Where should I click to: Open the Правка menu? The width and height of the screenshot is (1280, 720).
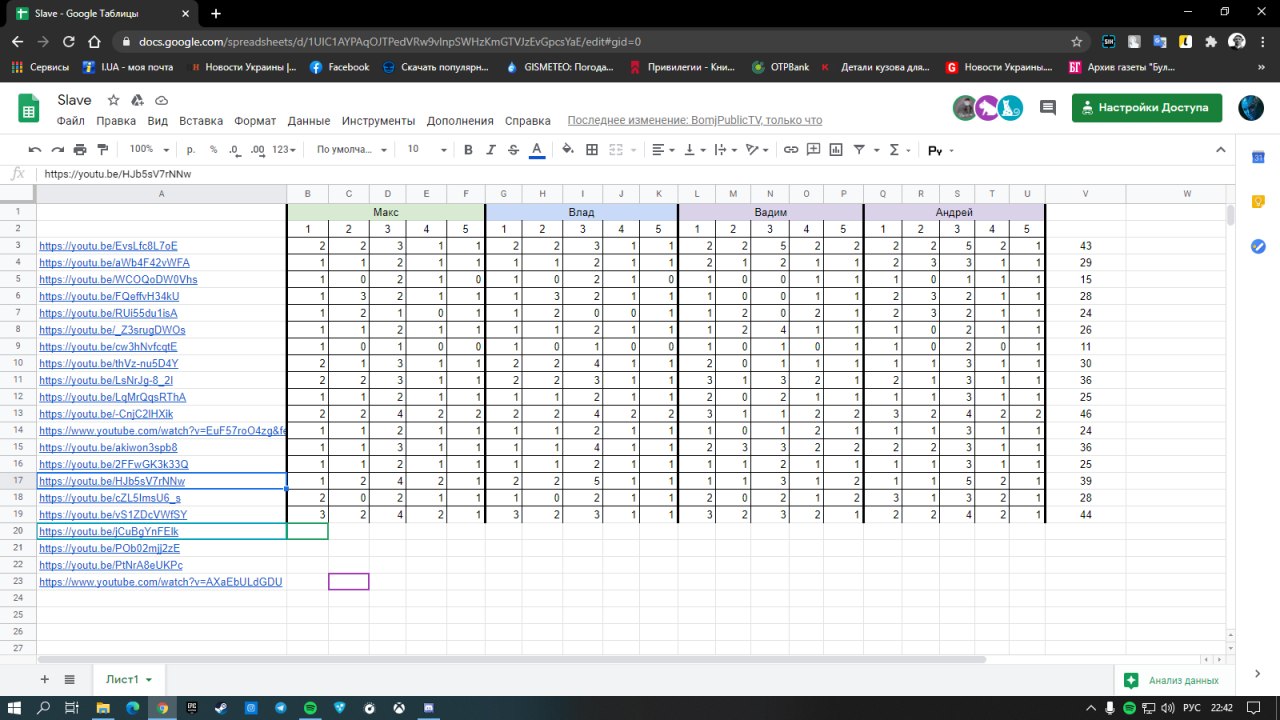pyautogui.click(x=116, y=121)
